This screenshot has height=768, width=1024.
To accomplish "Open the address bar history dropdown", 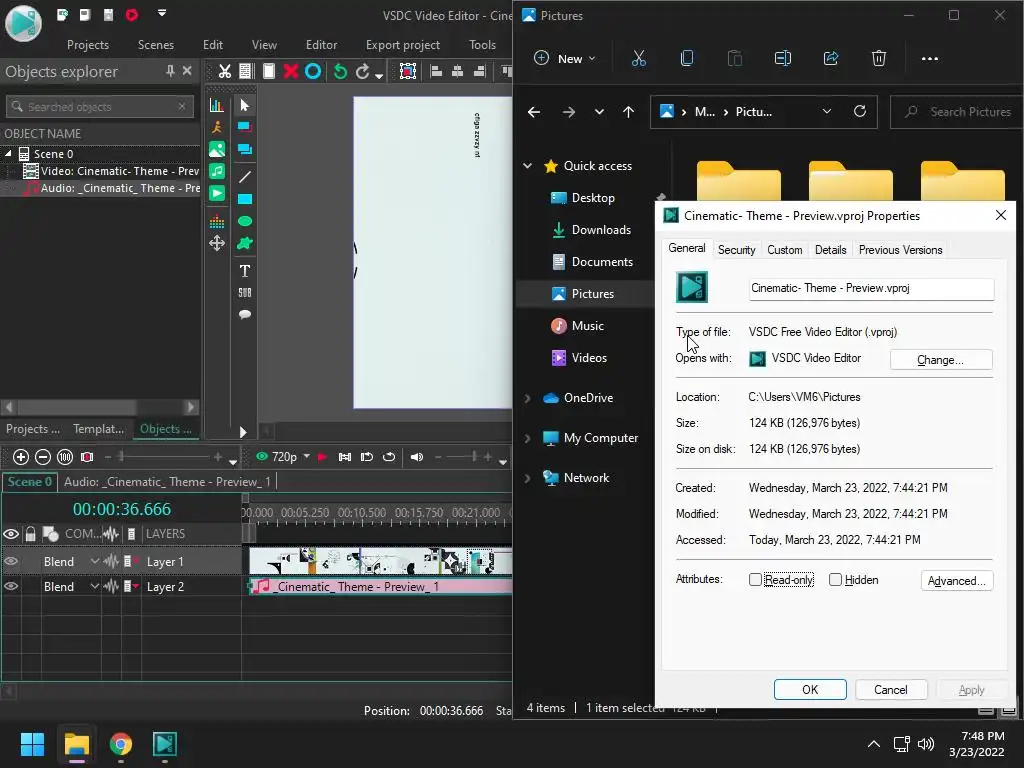I will click(827, 112).
